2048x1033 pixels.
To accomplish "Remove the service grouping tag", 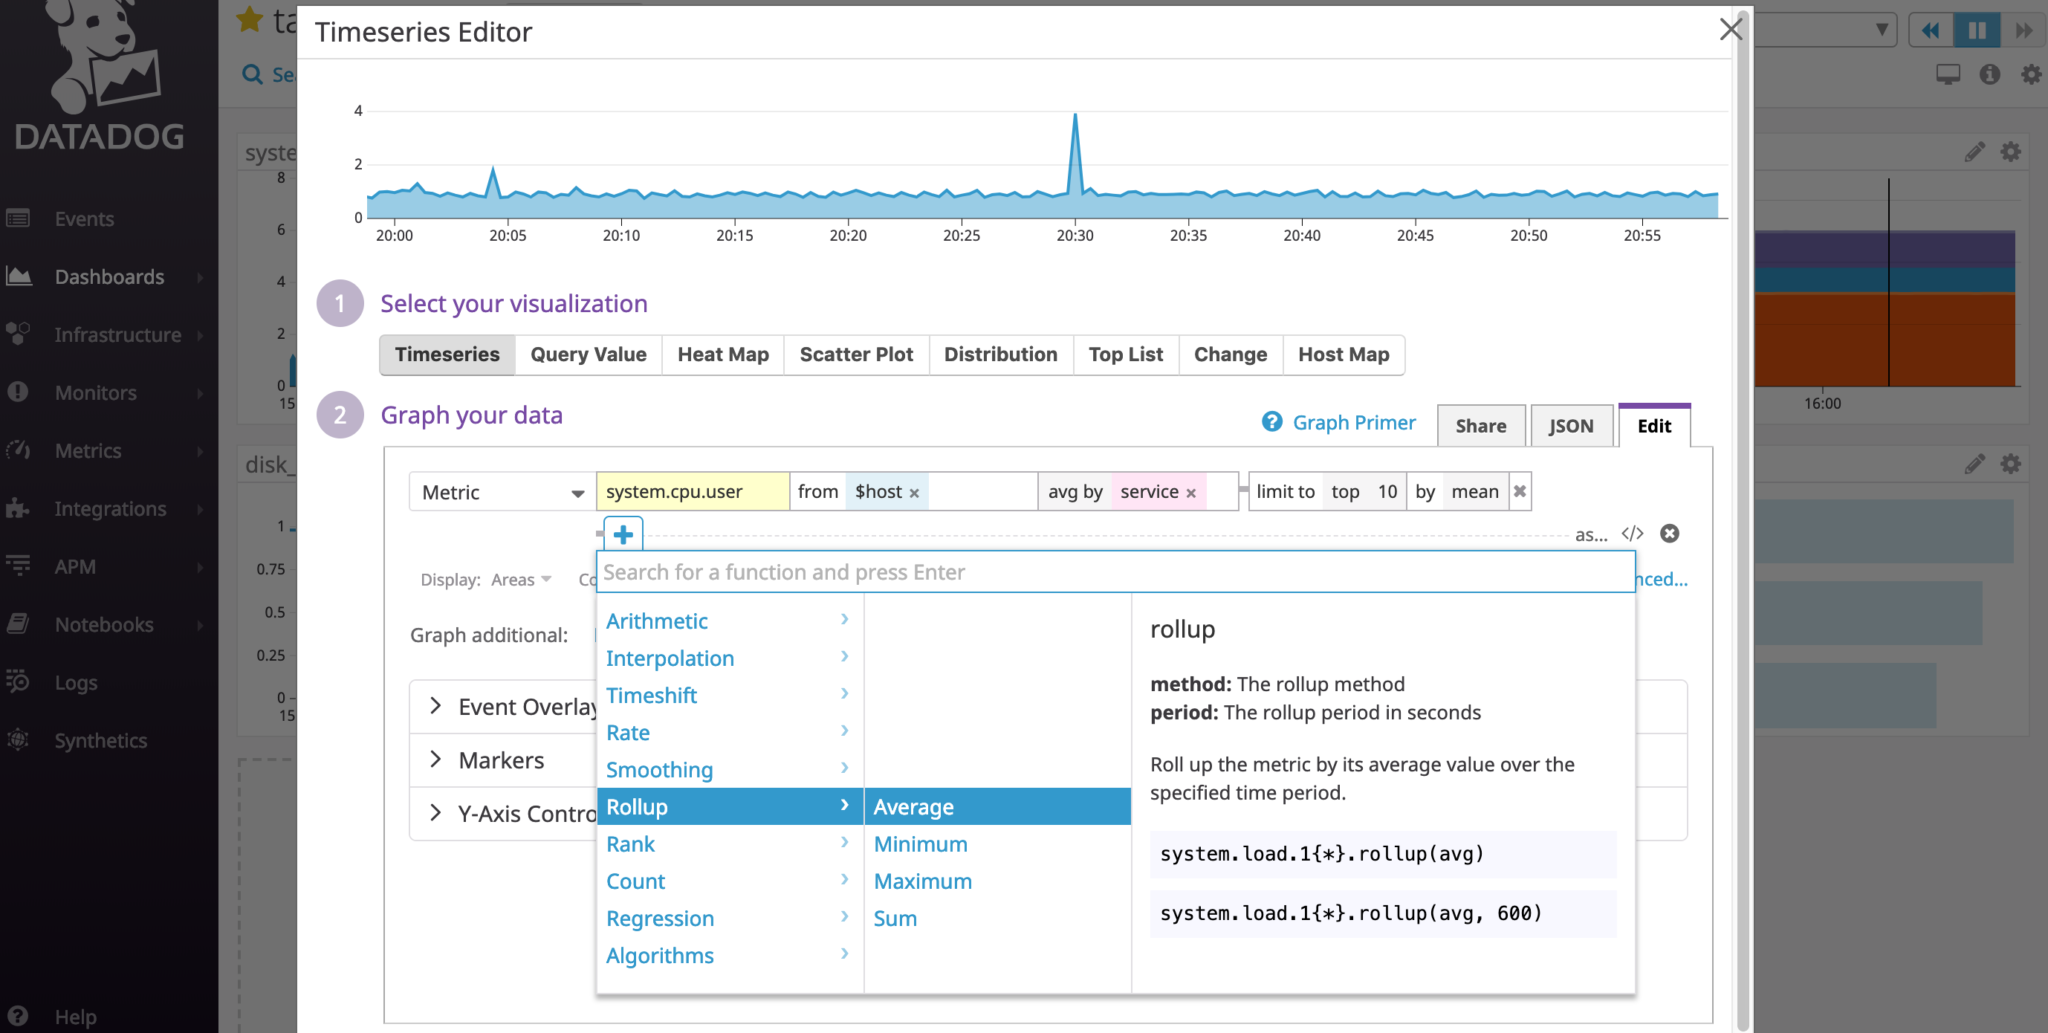I will [1191, 492].
